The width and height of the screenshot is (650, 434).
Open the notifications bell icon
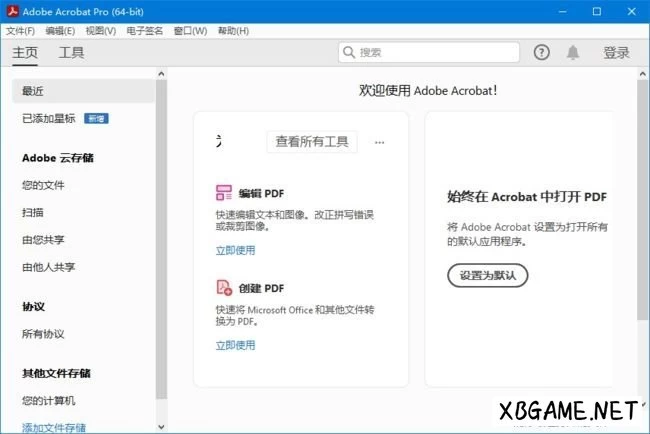[573, 53]
